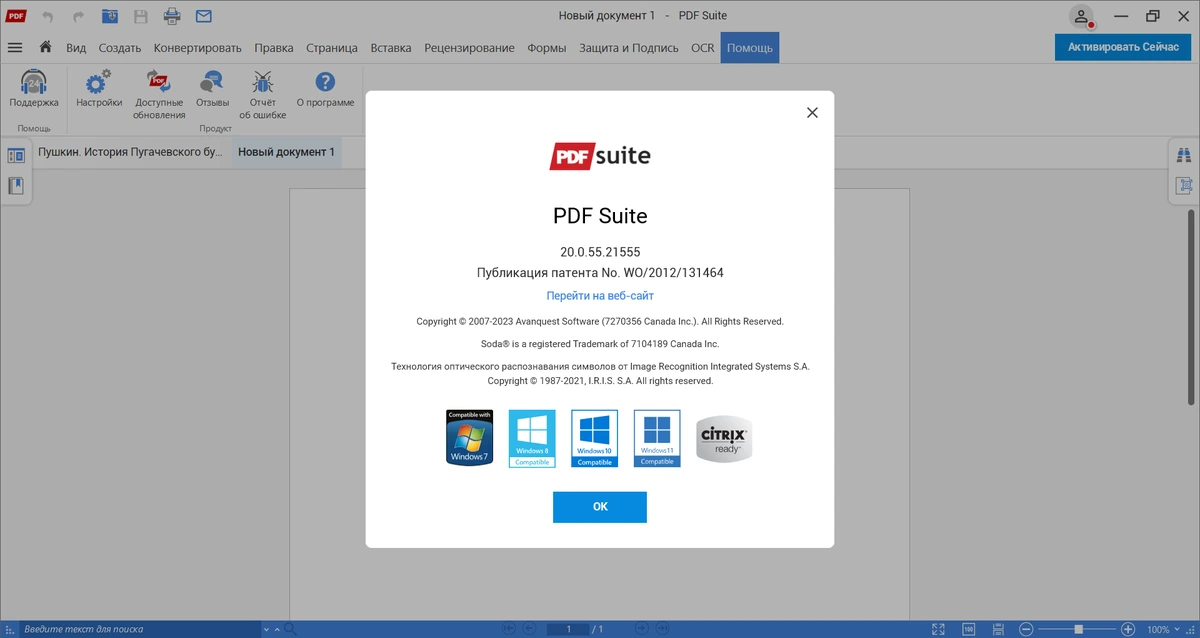Screen dimensions: 1200x638
Task: Click the PDF Suite app logo icon
Action: (x=16, y=16)
